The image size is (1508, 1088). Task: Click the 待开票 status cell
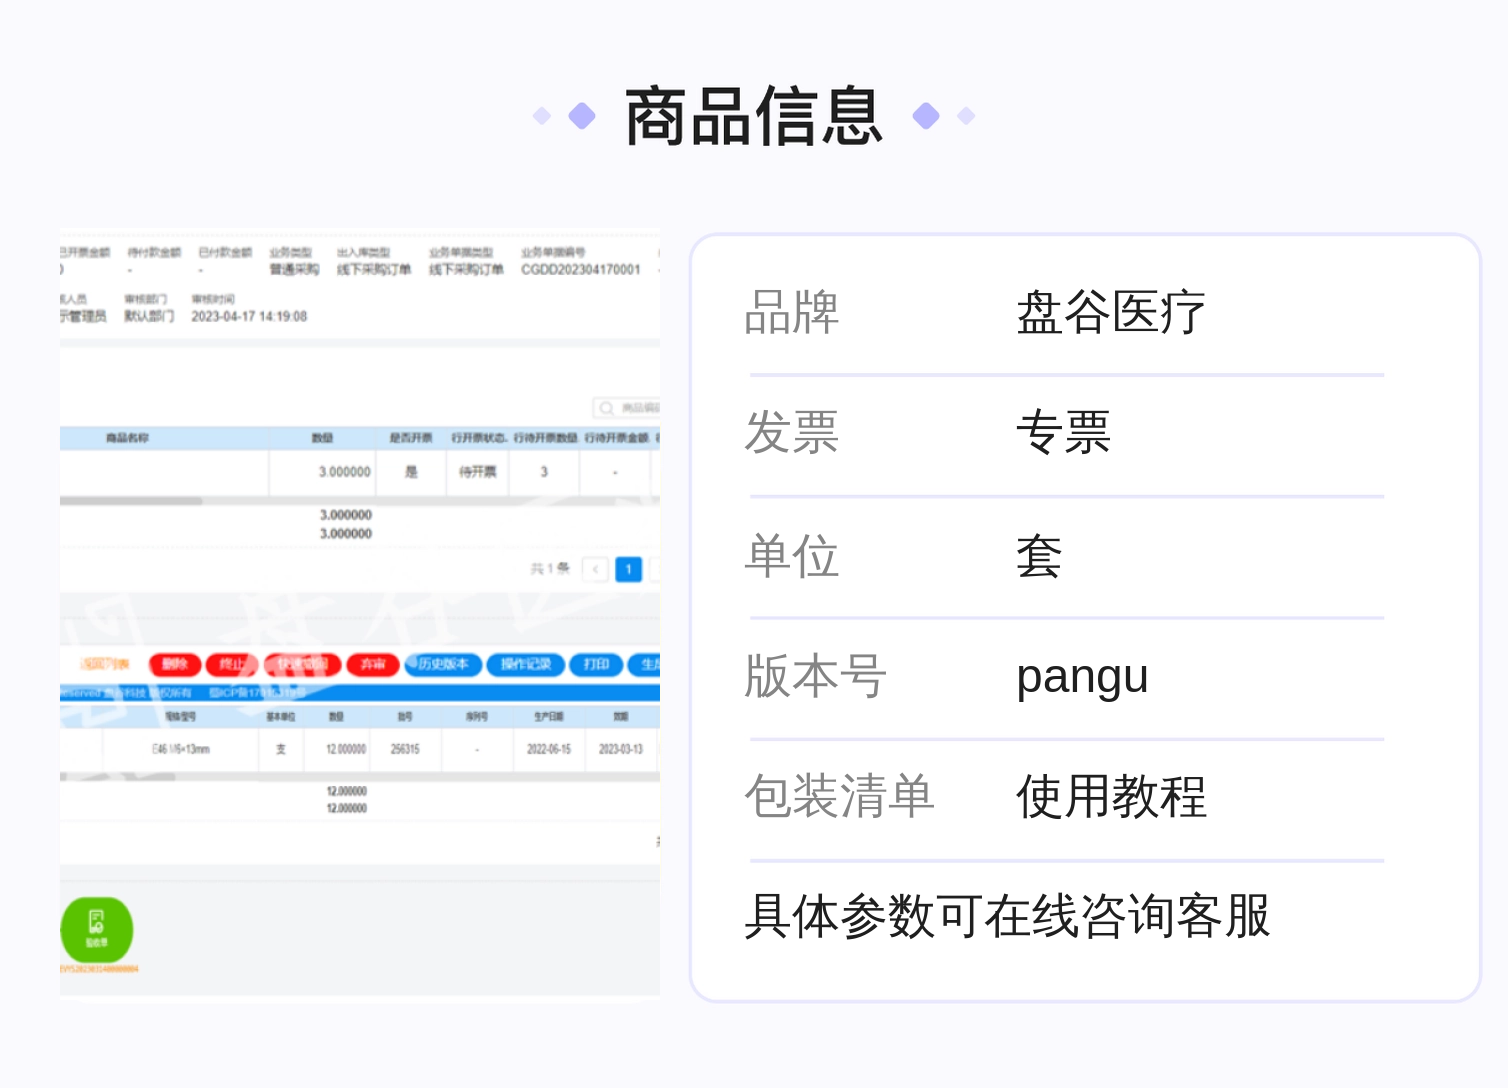tap(477, 472)
